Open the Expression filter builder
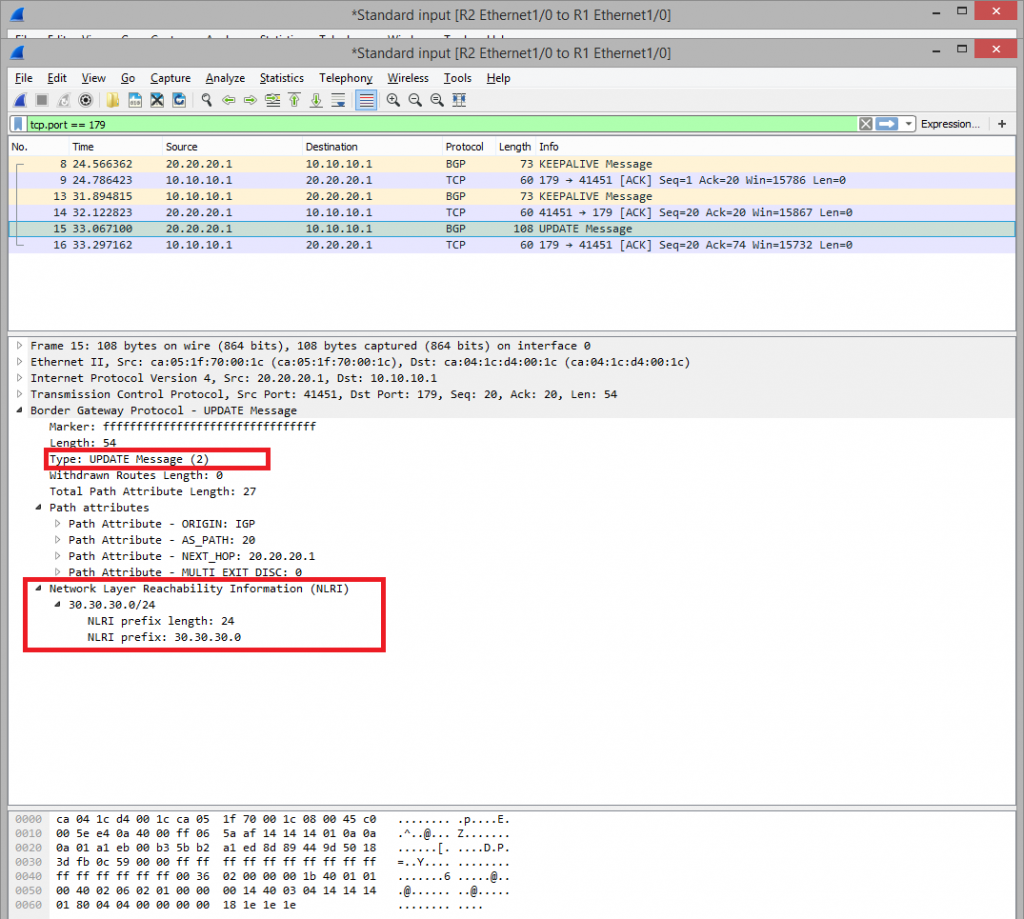 tap(950, 124)
